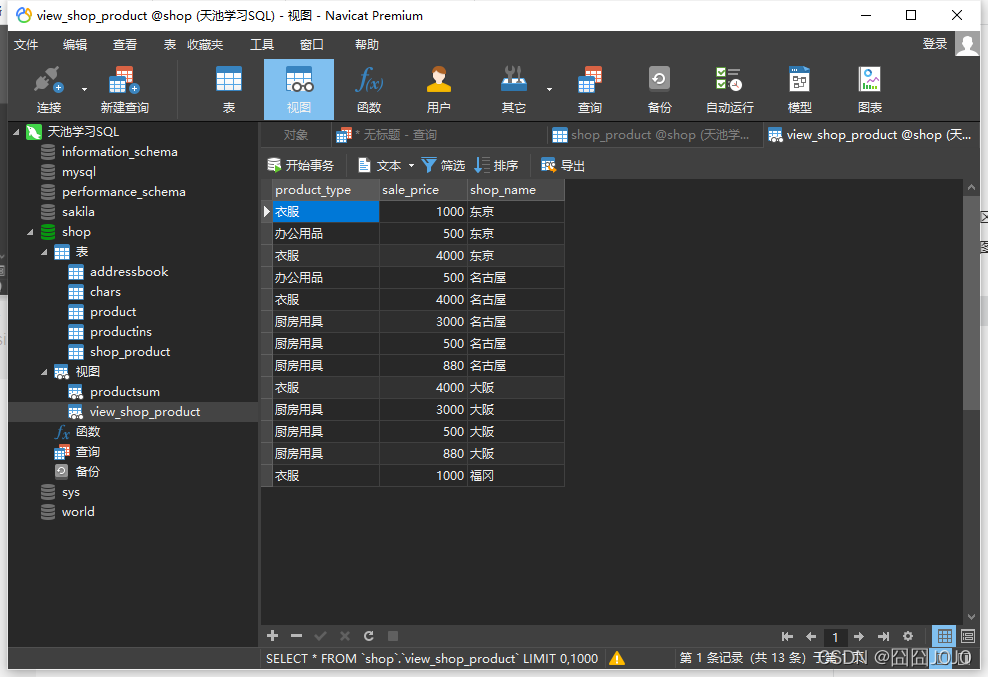Open the 其它 dropdown arrow
This screenshot has width=988, height=677.
(x=549, y=90)
